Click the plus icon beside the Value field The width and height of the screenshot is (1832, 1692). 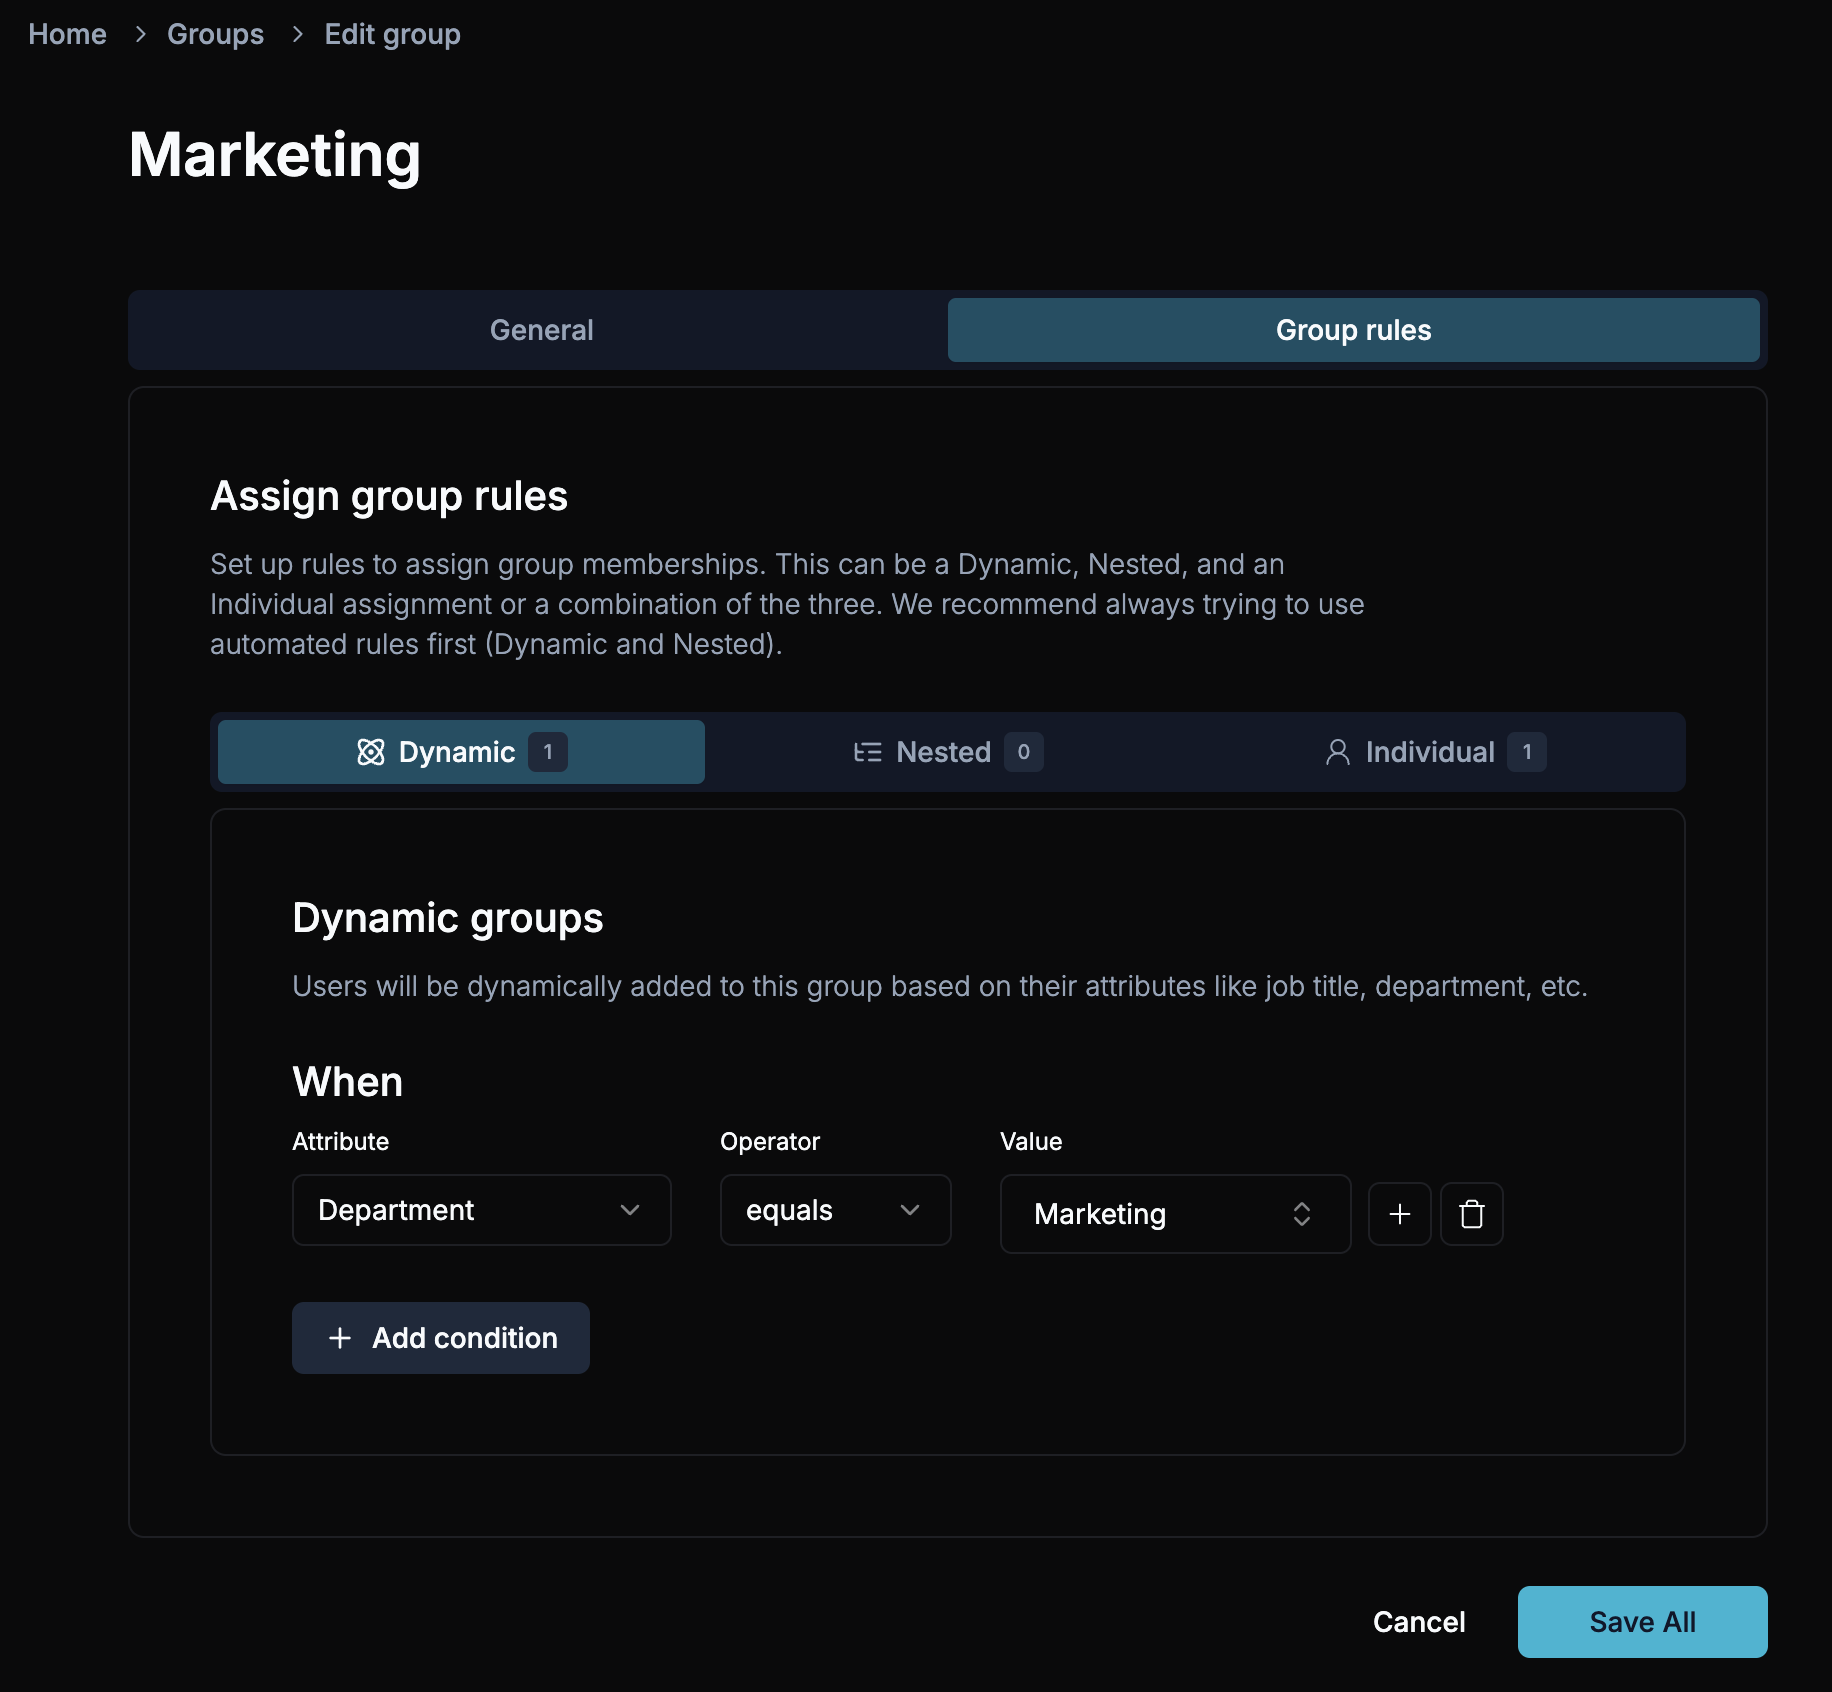tap(1399, 1214)
